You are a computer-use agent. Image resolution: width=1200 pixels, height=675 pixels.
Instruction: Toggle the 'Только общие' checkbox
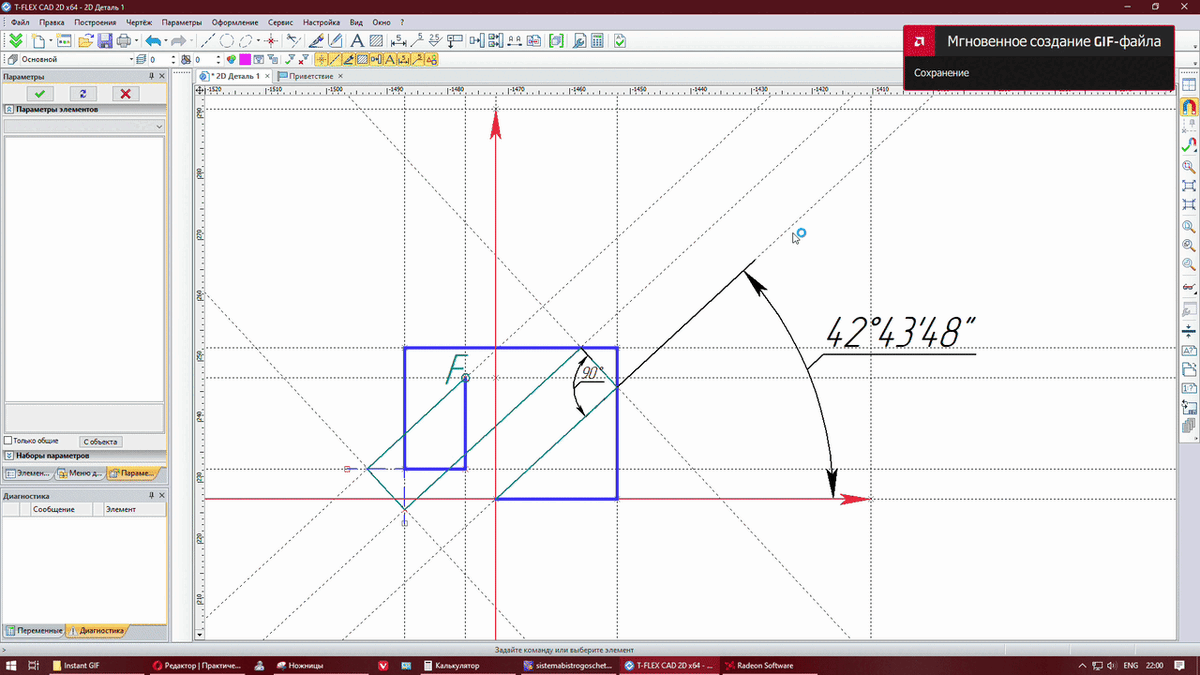pyautogui.click(x=9, y=440)
